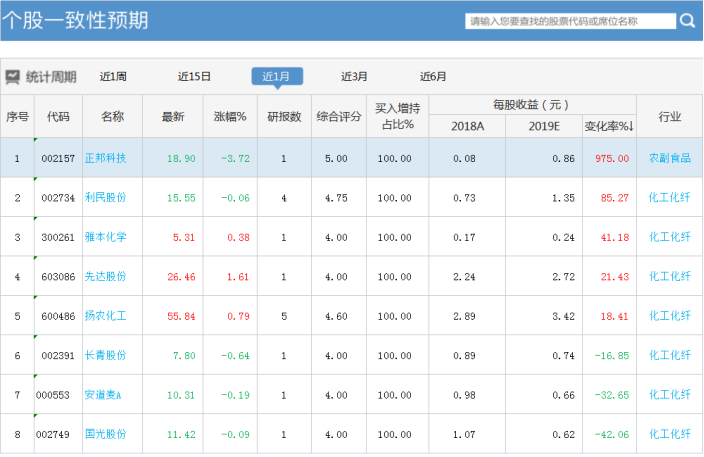Viewport: 704px width, 457px height.
Task: Click the 综合评分 column header
Action: click(339, 117)
